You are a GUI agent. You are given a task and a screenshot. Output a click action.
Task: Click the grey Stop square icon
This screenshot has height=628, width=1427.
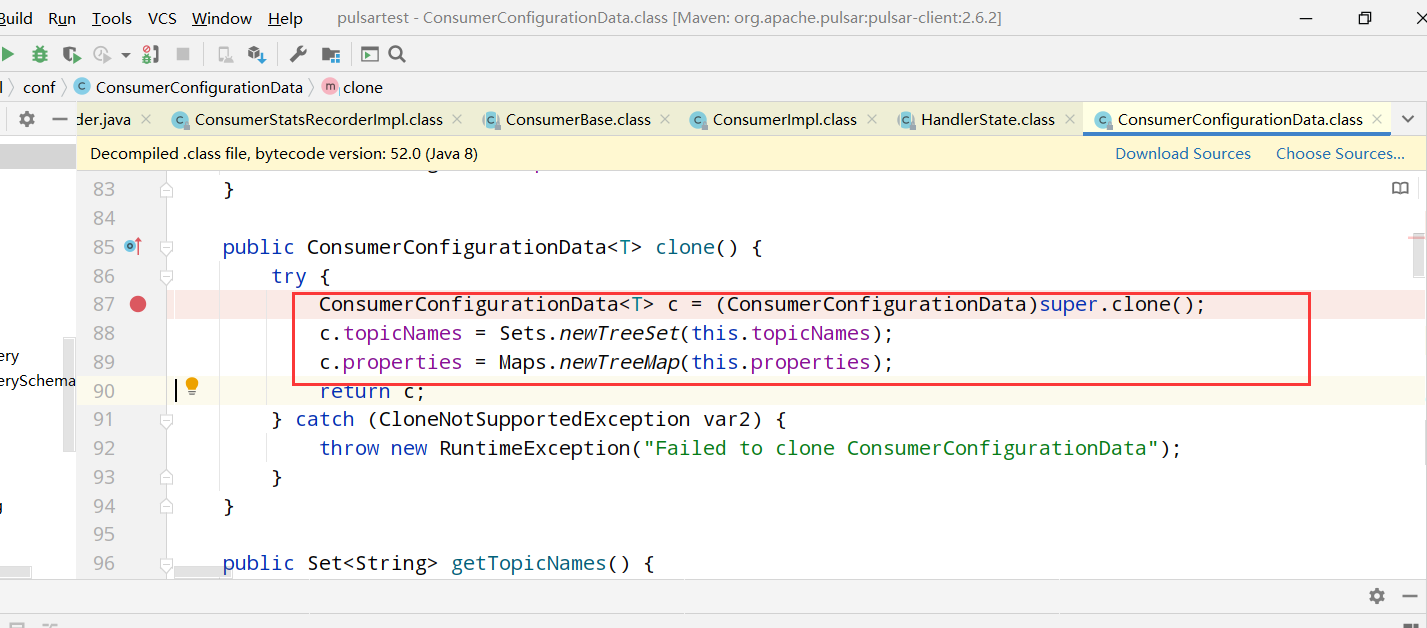click(x=183, y=54)
